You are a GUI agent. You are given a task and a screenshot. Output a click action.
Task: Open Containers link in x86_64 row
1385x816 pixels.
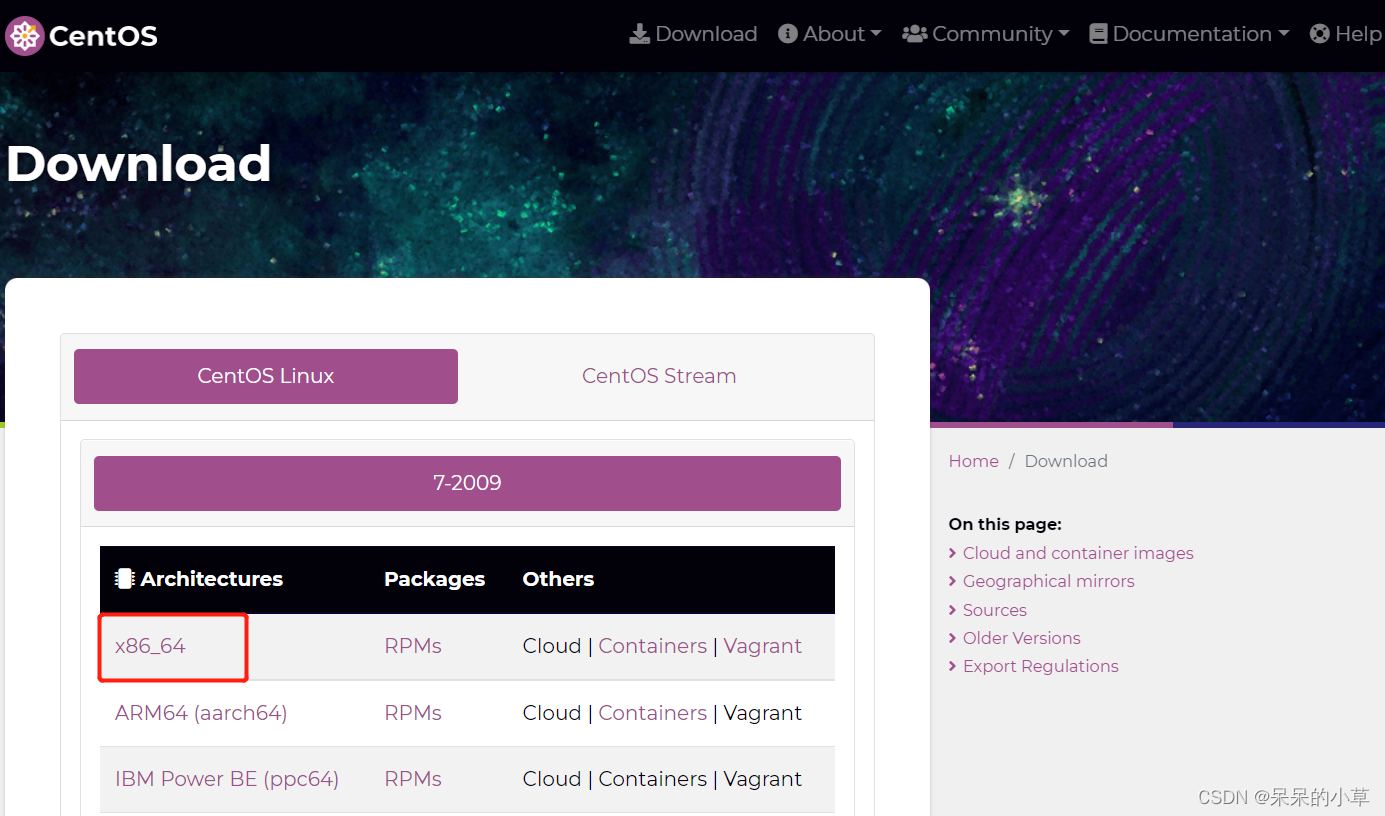[653, 646]
